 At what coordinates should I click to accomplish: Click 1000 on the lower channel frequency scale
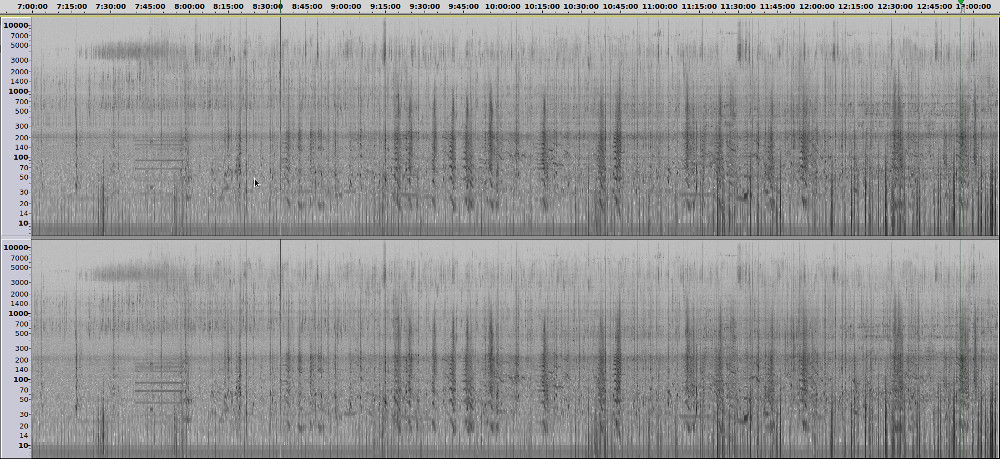click(19, 313)
